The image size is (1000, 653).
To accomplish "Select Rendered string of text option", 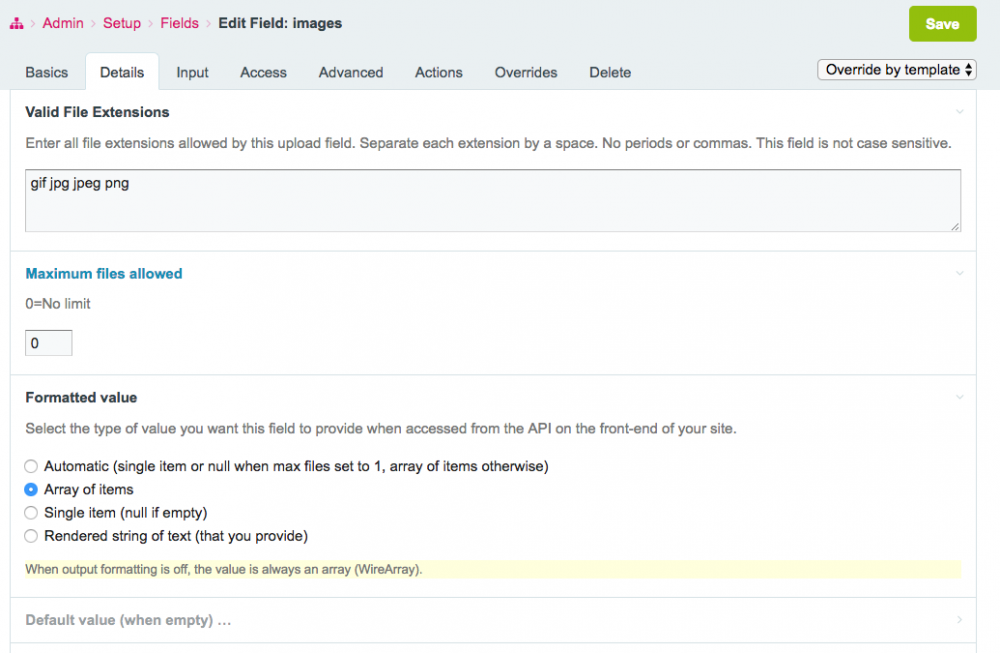I will 31,536.
